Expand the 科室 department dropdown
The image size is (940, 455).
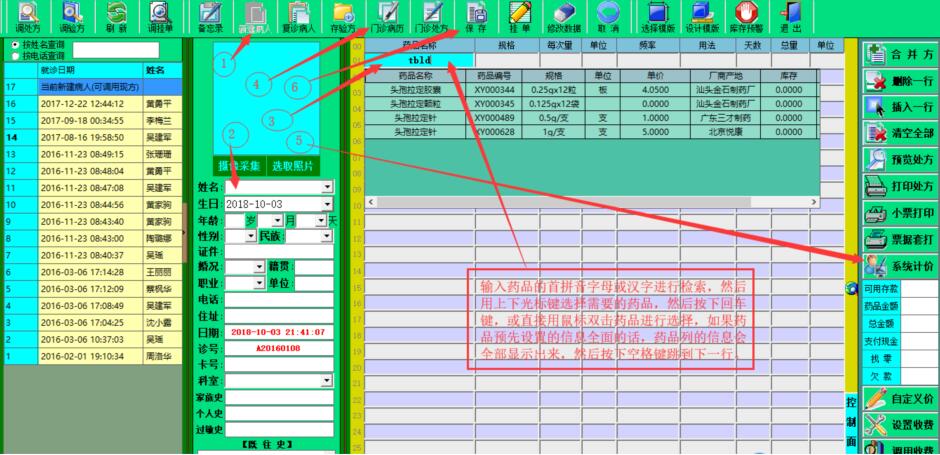coord(327,380)
